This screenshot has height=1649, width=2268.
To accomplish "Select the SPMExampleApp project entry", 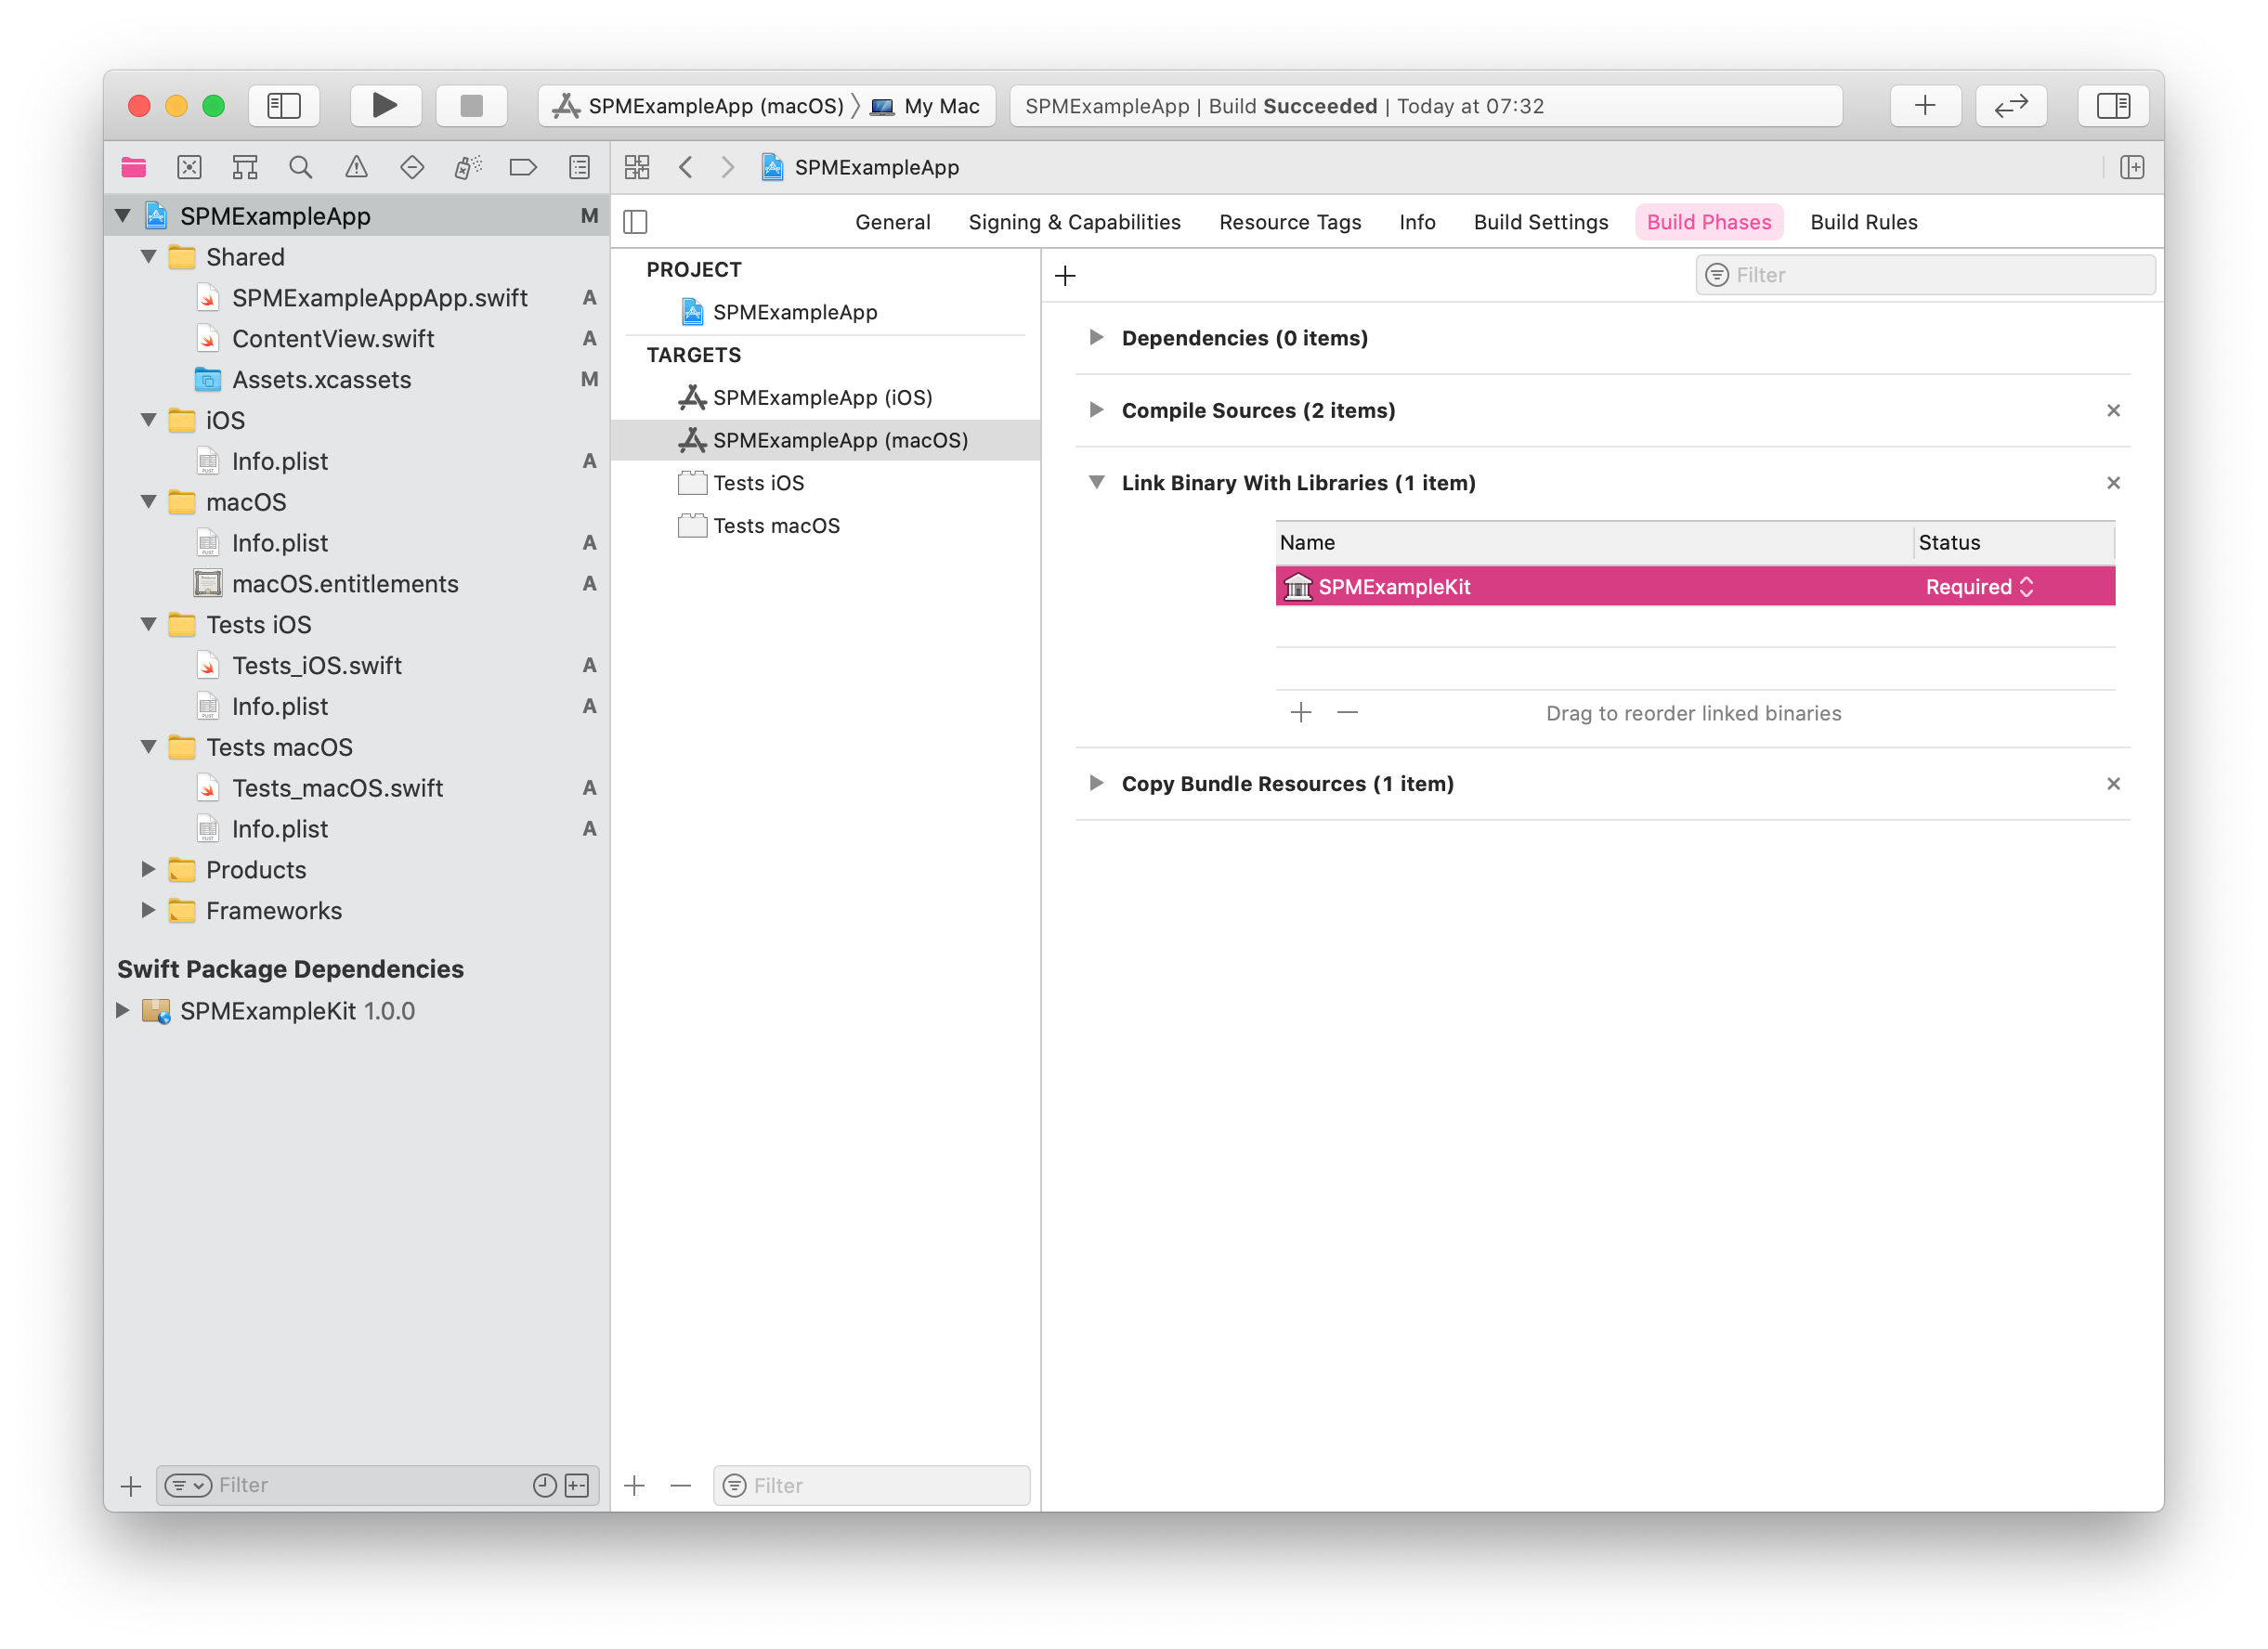I will pos(826,312).
